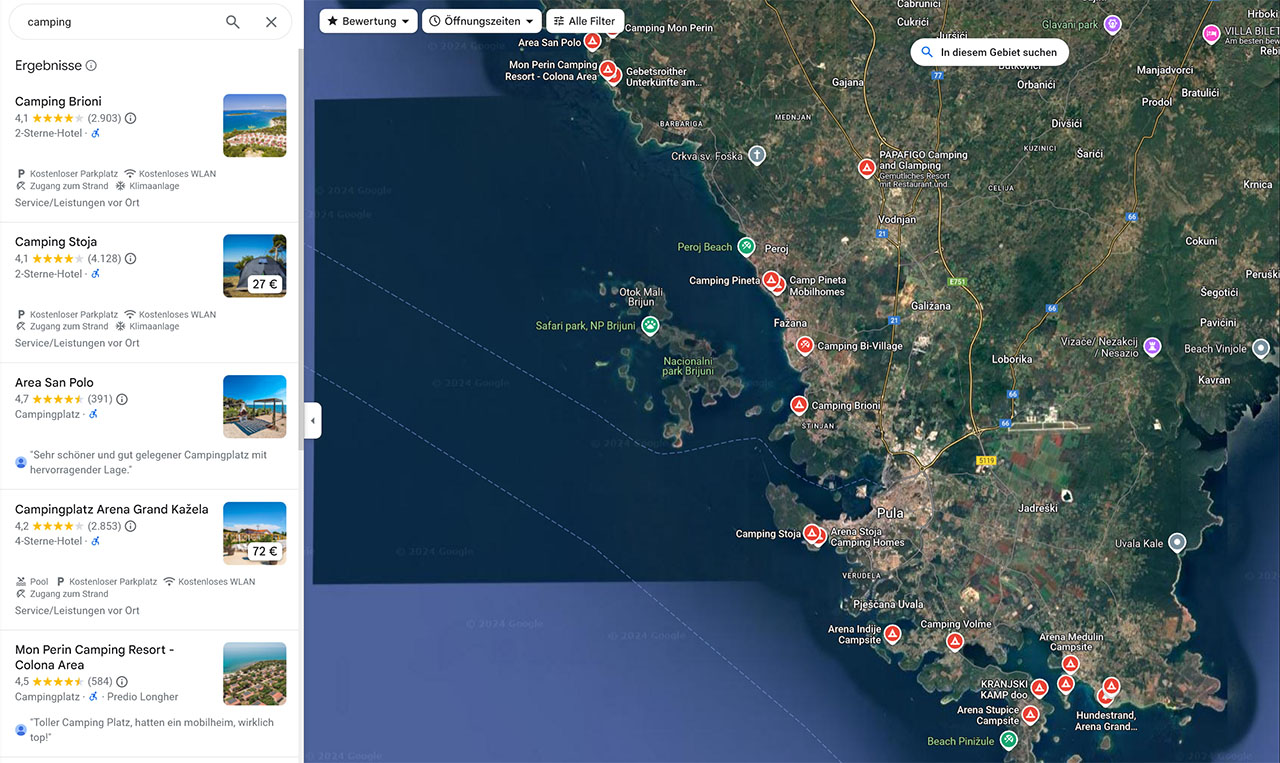Click Arena Grand Kažela thumbnail 72 €
Screen dimensions: 1280x763
pyautogui.click(x=255, y=533)
